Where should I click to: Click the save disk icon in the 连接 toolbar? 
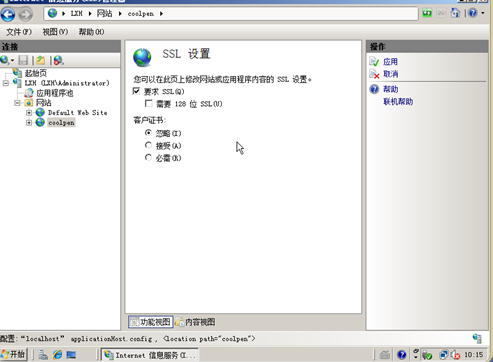(x=23, y=60)
